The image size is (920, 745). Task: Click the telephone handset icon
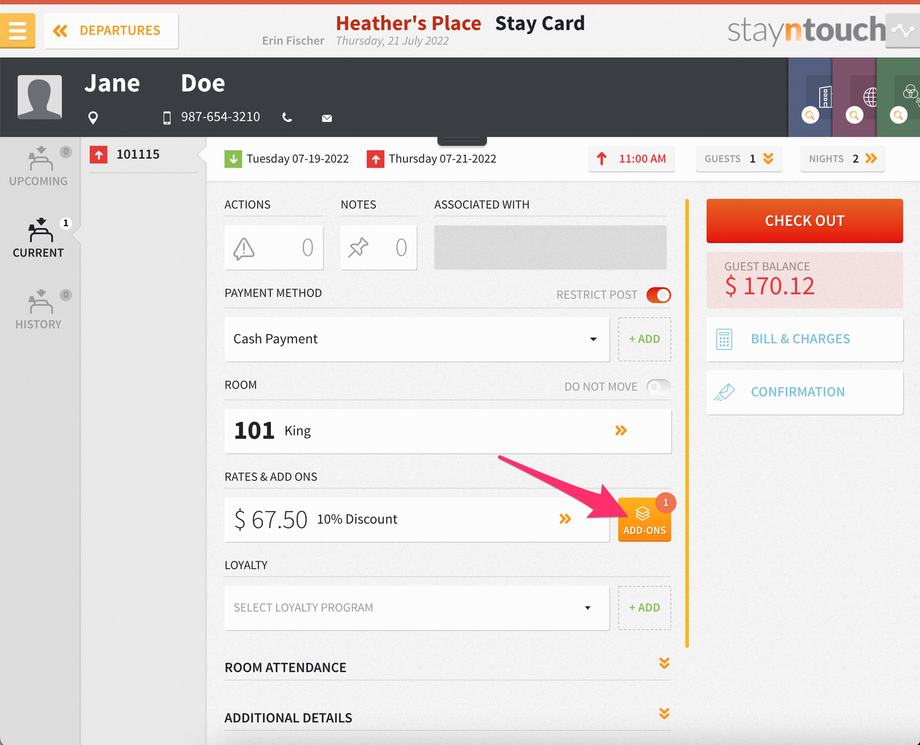point(287,117)
